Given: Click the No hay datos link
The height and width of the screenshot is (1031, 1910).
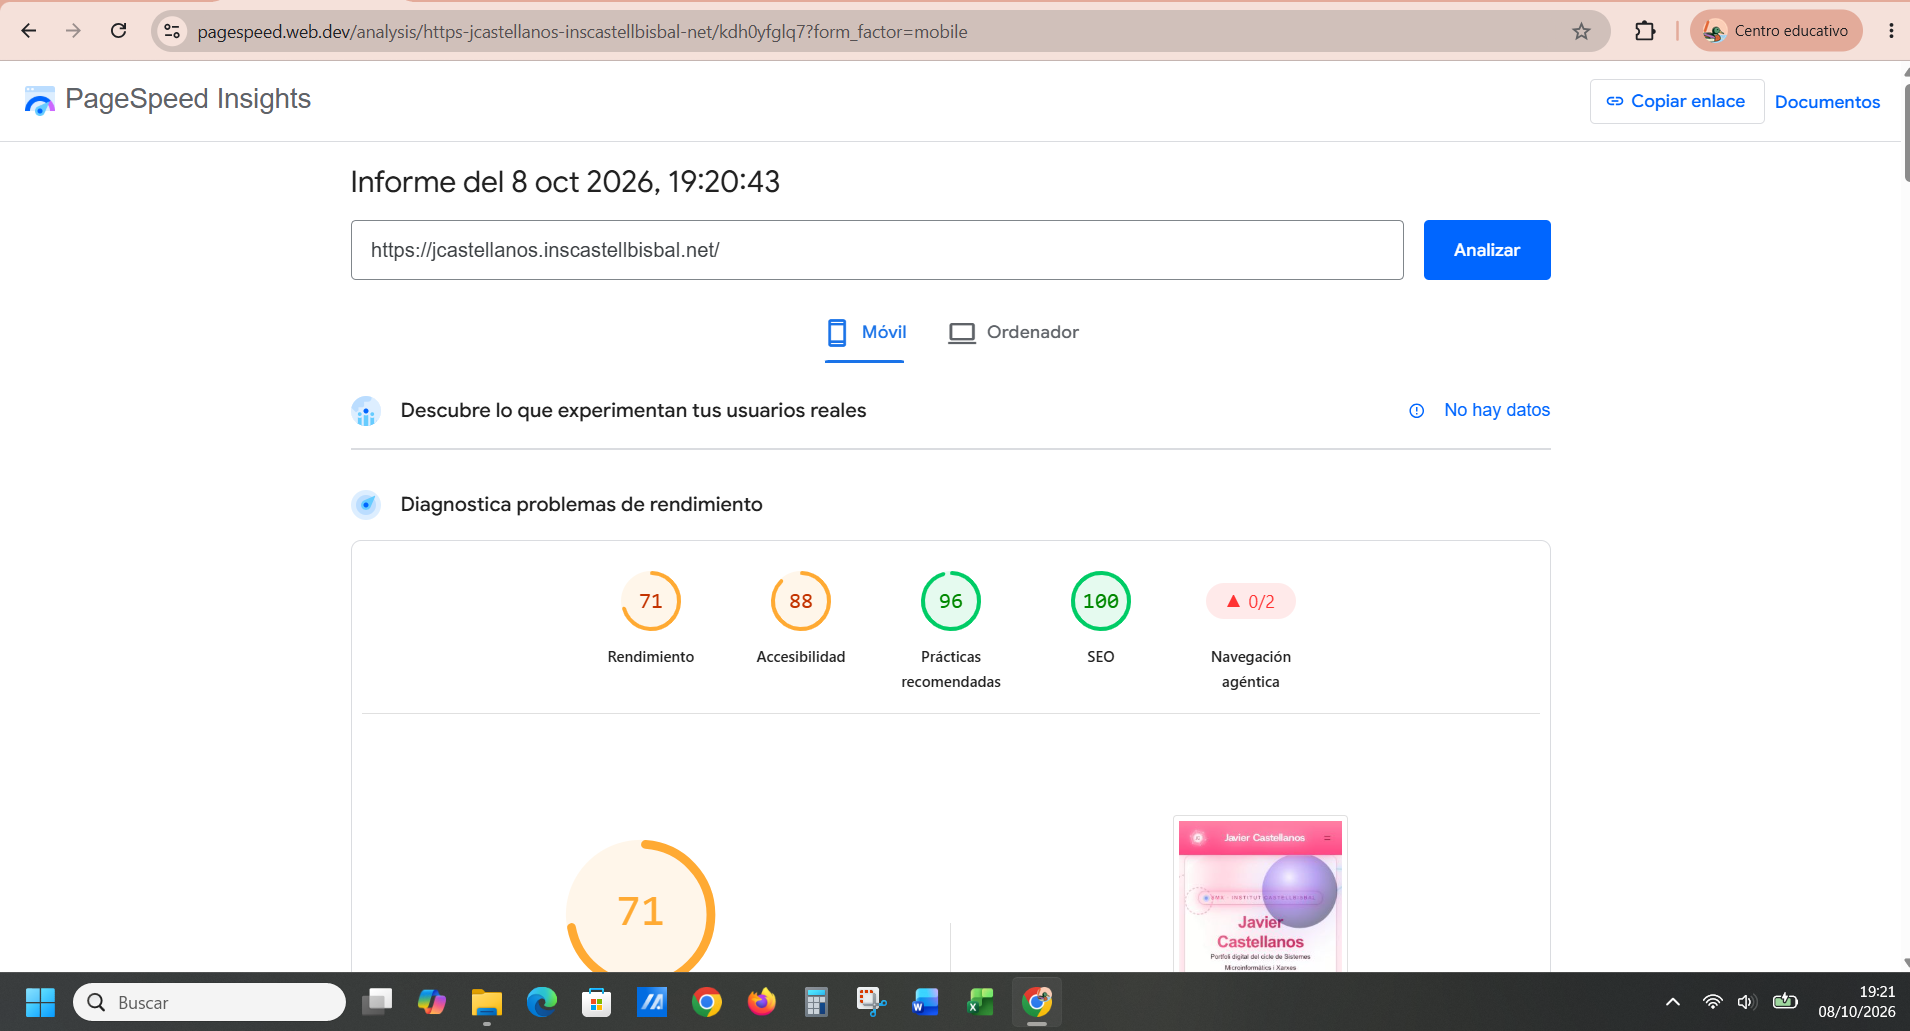Looking at the screenshot, I should tap(1497, 410).
